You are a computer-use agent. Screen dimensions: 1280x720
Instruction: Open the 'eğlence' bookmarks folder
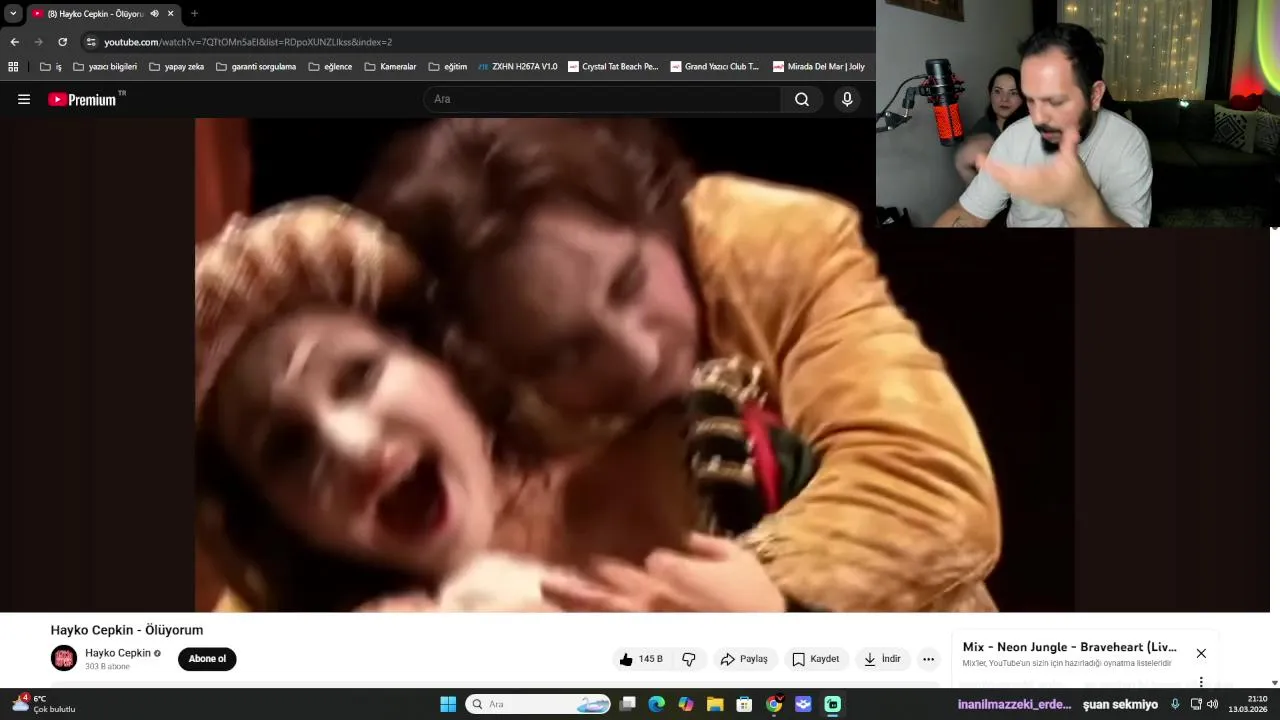click(330, 67)
